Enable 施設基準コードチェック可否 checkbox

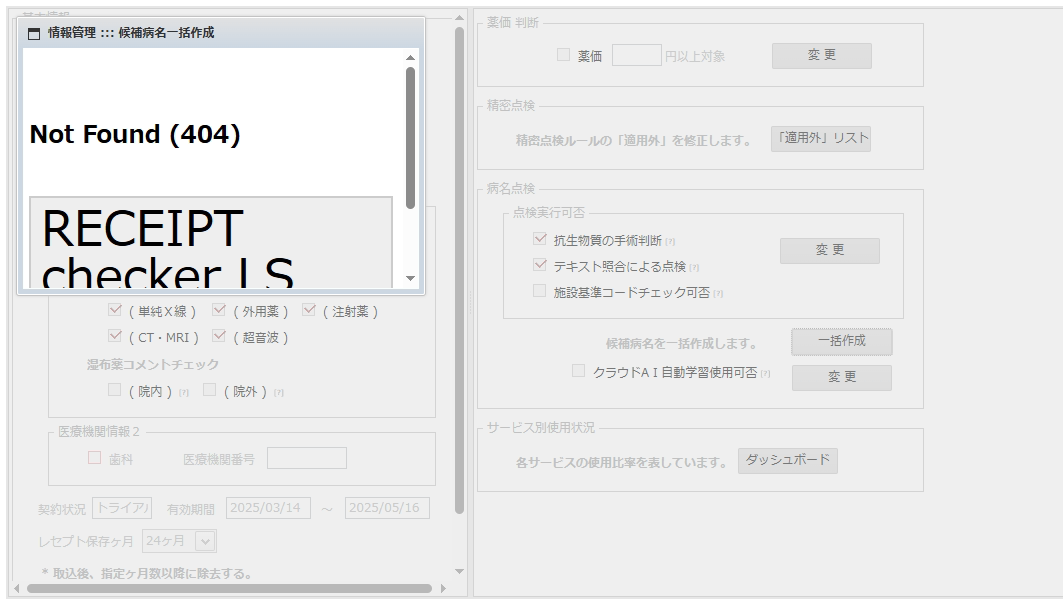(540, 291)
